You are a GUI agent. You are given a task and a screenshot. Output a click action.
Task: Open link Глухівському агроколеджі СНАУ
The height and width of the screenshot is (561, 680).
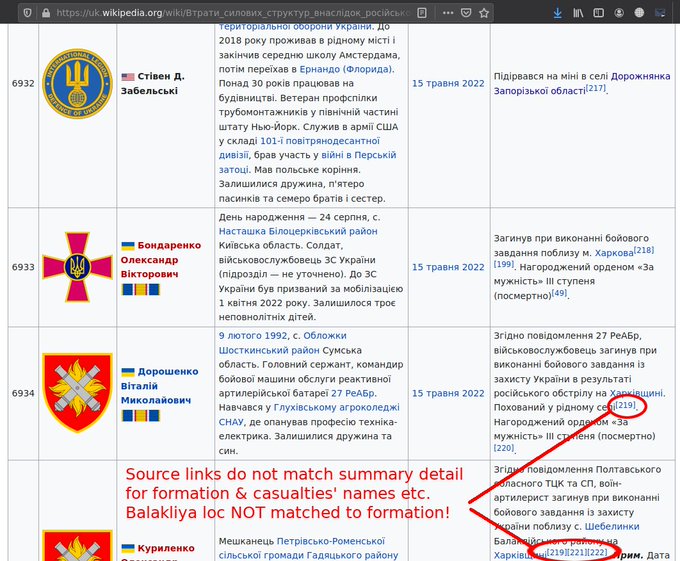[x=309, y=415]
